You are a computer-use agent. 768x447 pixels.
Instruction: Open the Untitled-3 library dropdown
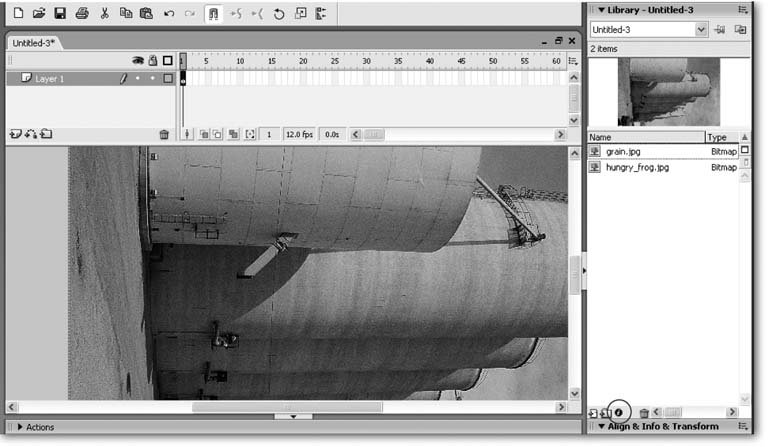coord(702,30)
